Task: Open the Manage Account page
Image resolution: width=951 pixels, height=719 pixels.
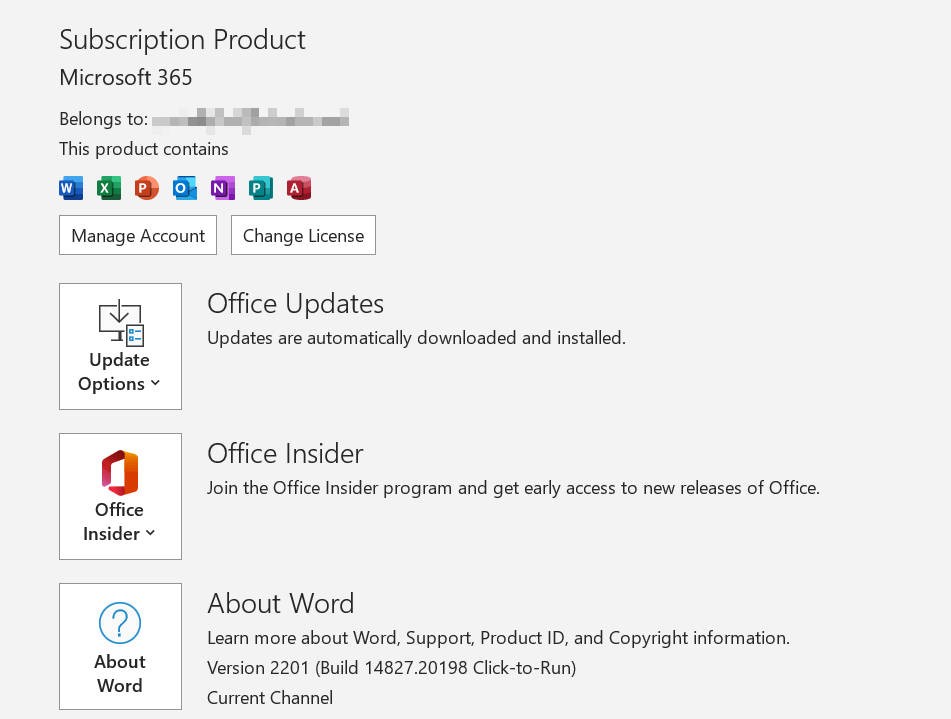Action: click(138, 235)
